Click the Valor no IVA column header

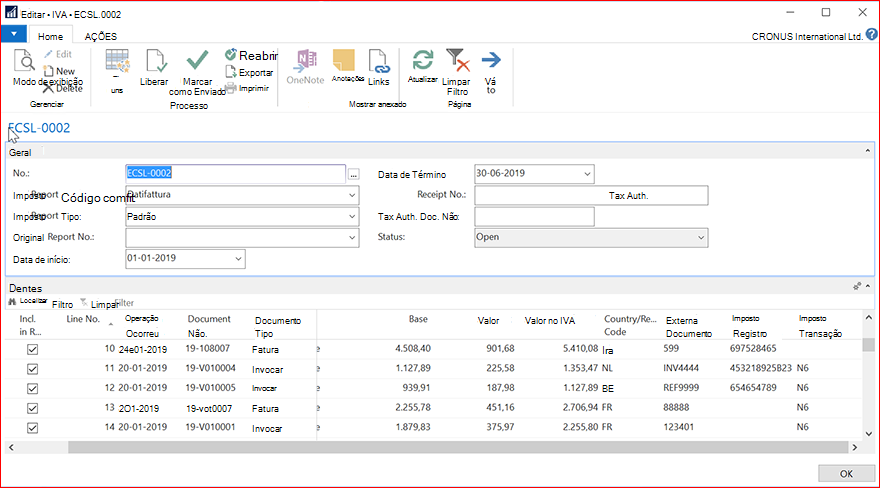click(550, 321)
